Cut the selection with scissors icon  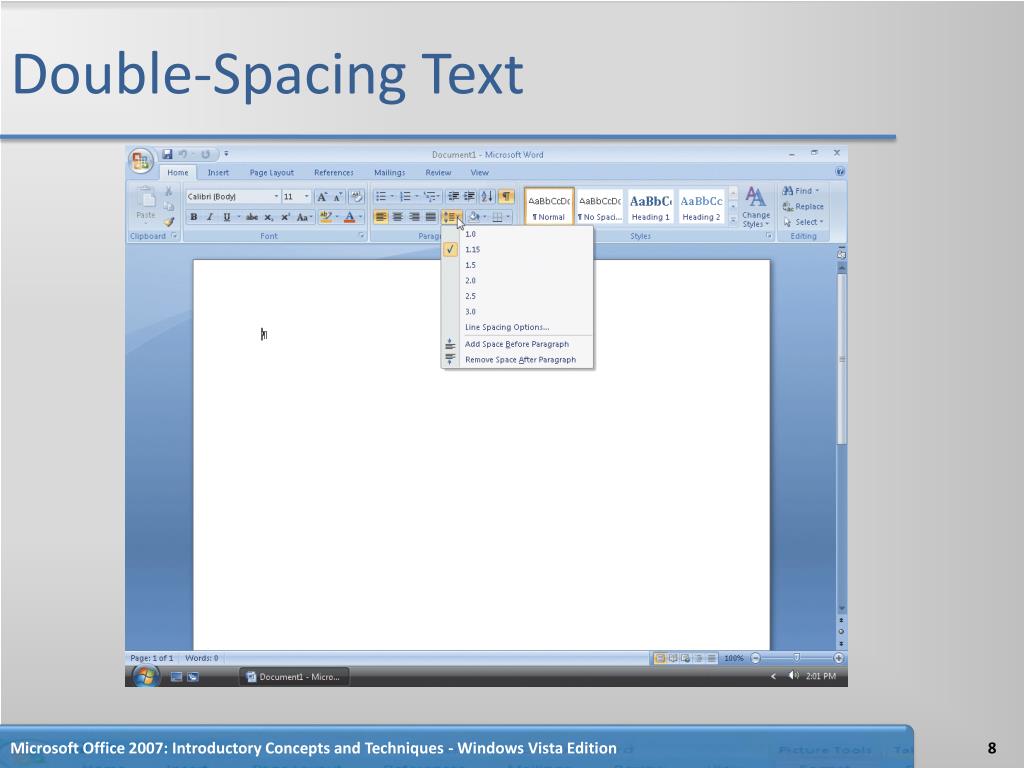(168, 191)
